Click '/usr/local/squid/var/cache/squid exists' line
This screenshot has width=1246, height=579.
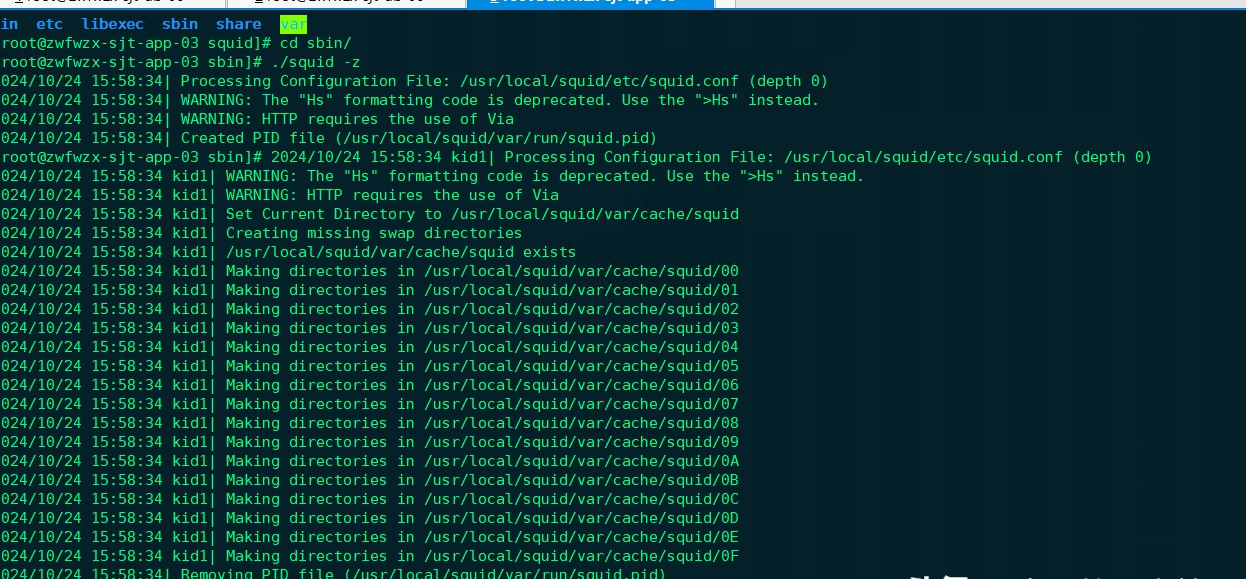click(289, 252)
